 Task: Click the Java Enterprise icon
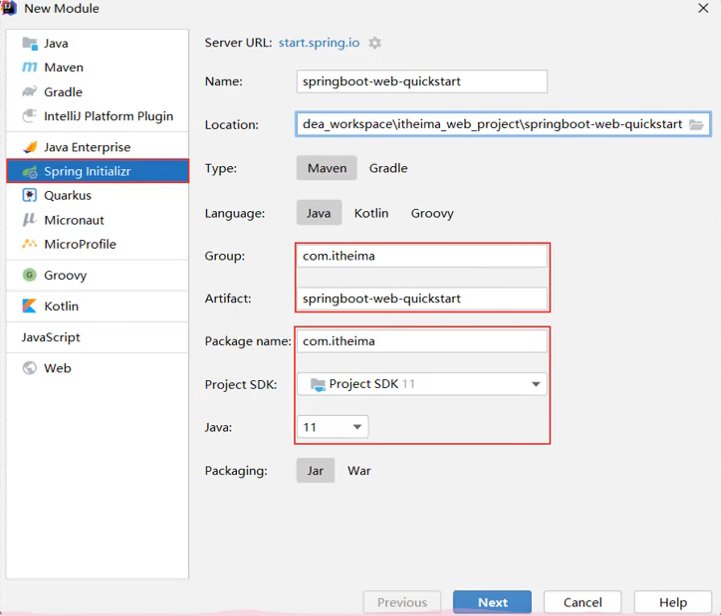[x=30, y=147]
